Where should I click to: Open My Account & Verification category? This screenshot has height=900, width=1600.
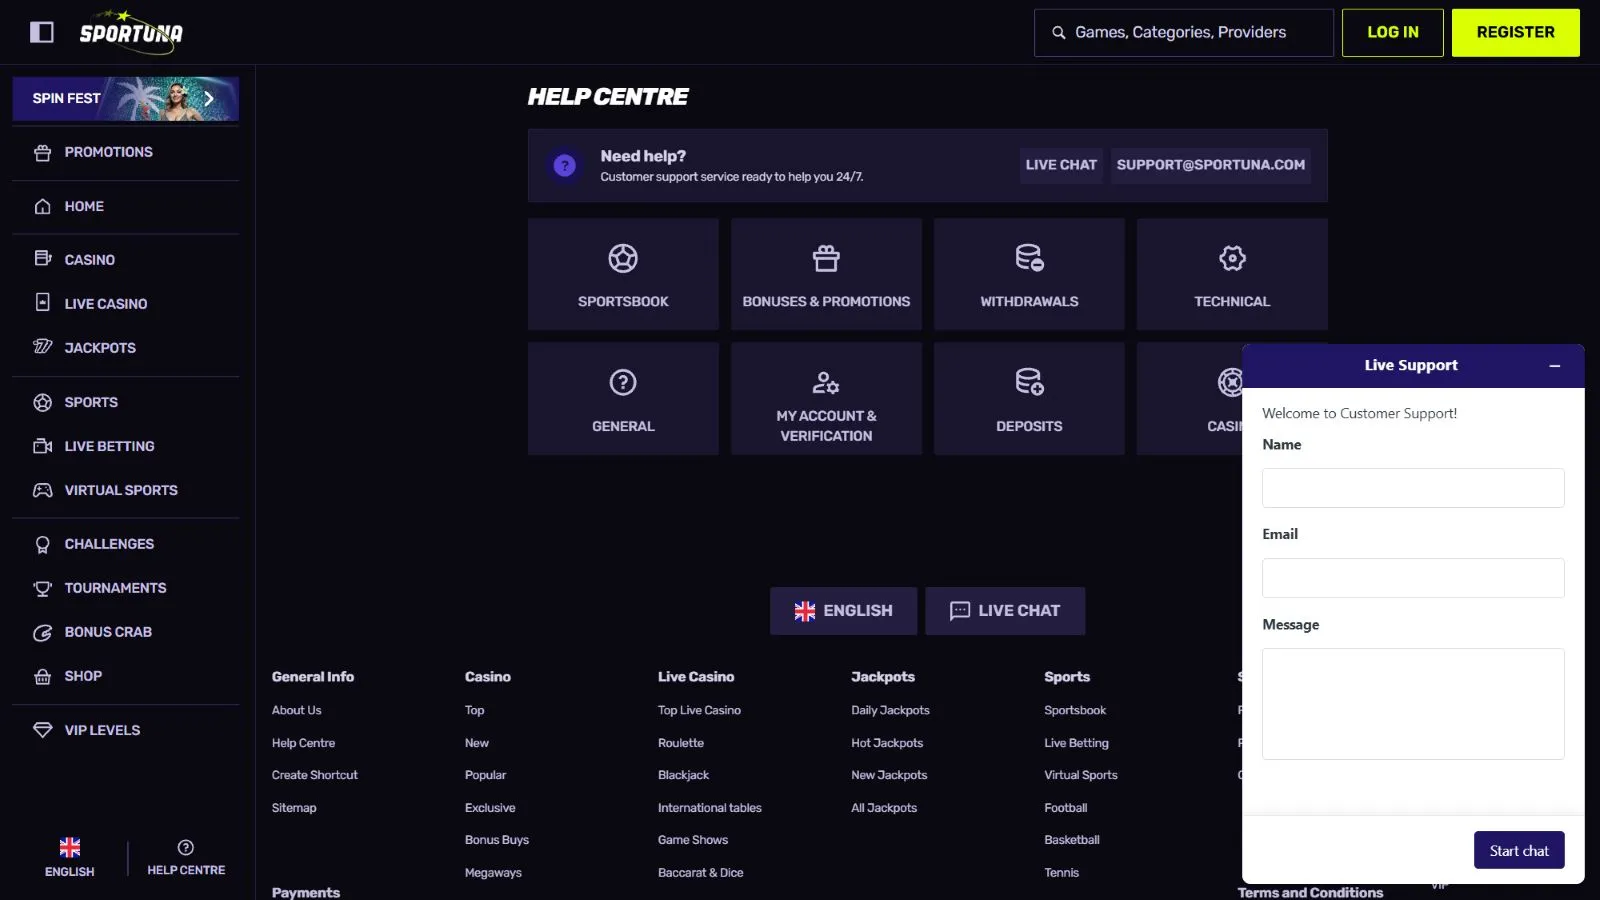(x=826, y=399)
